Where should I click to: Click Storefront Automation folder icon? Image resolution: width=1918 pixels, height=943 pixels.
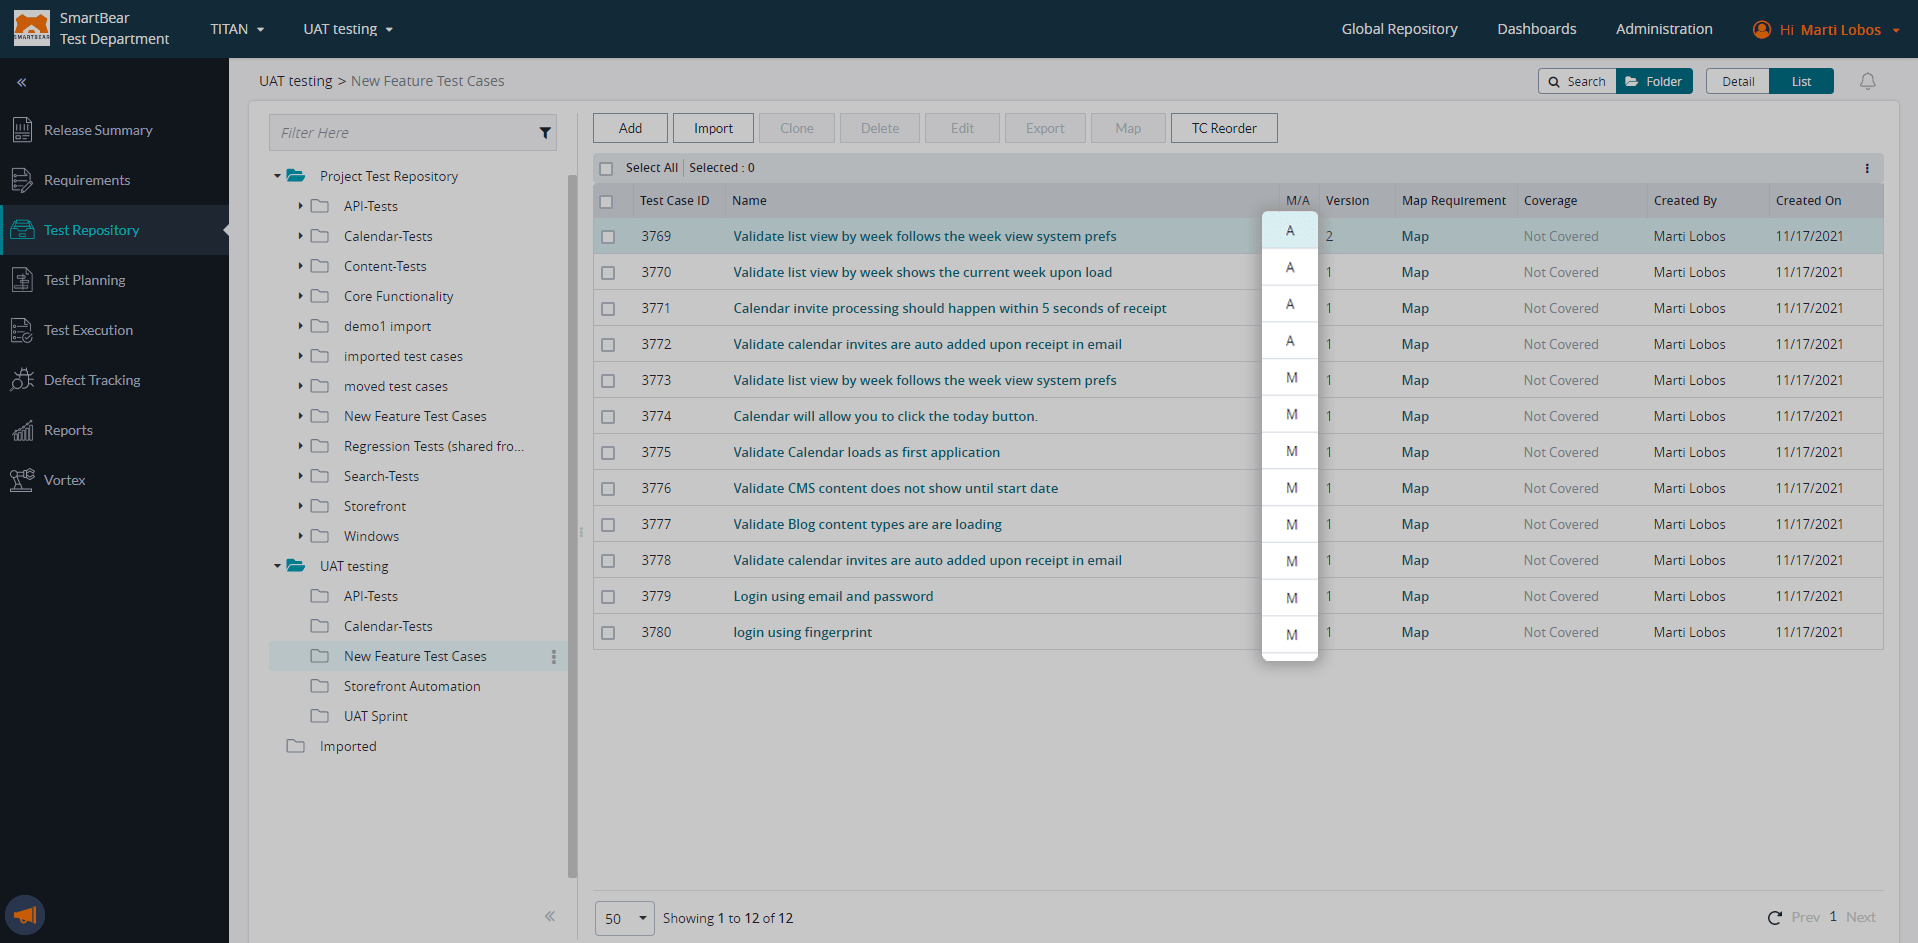click(x=319, y=686)
